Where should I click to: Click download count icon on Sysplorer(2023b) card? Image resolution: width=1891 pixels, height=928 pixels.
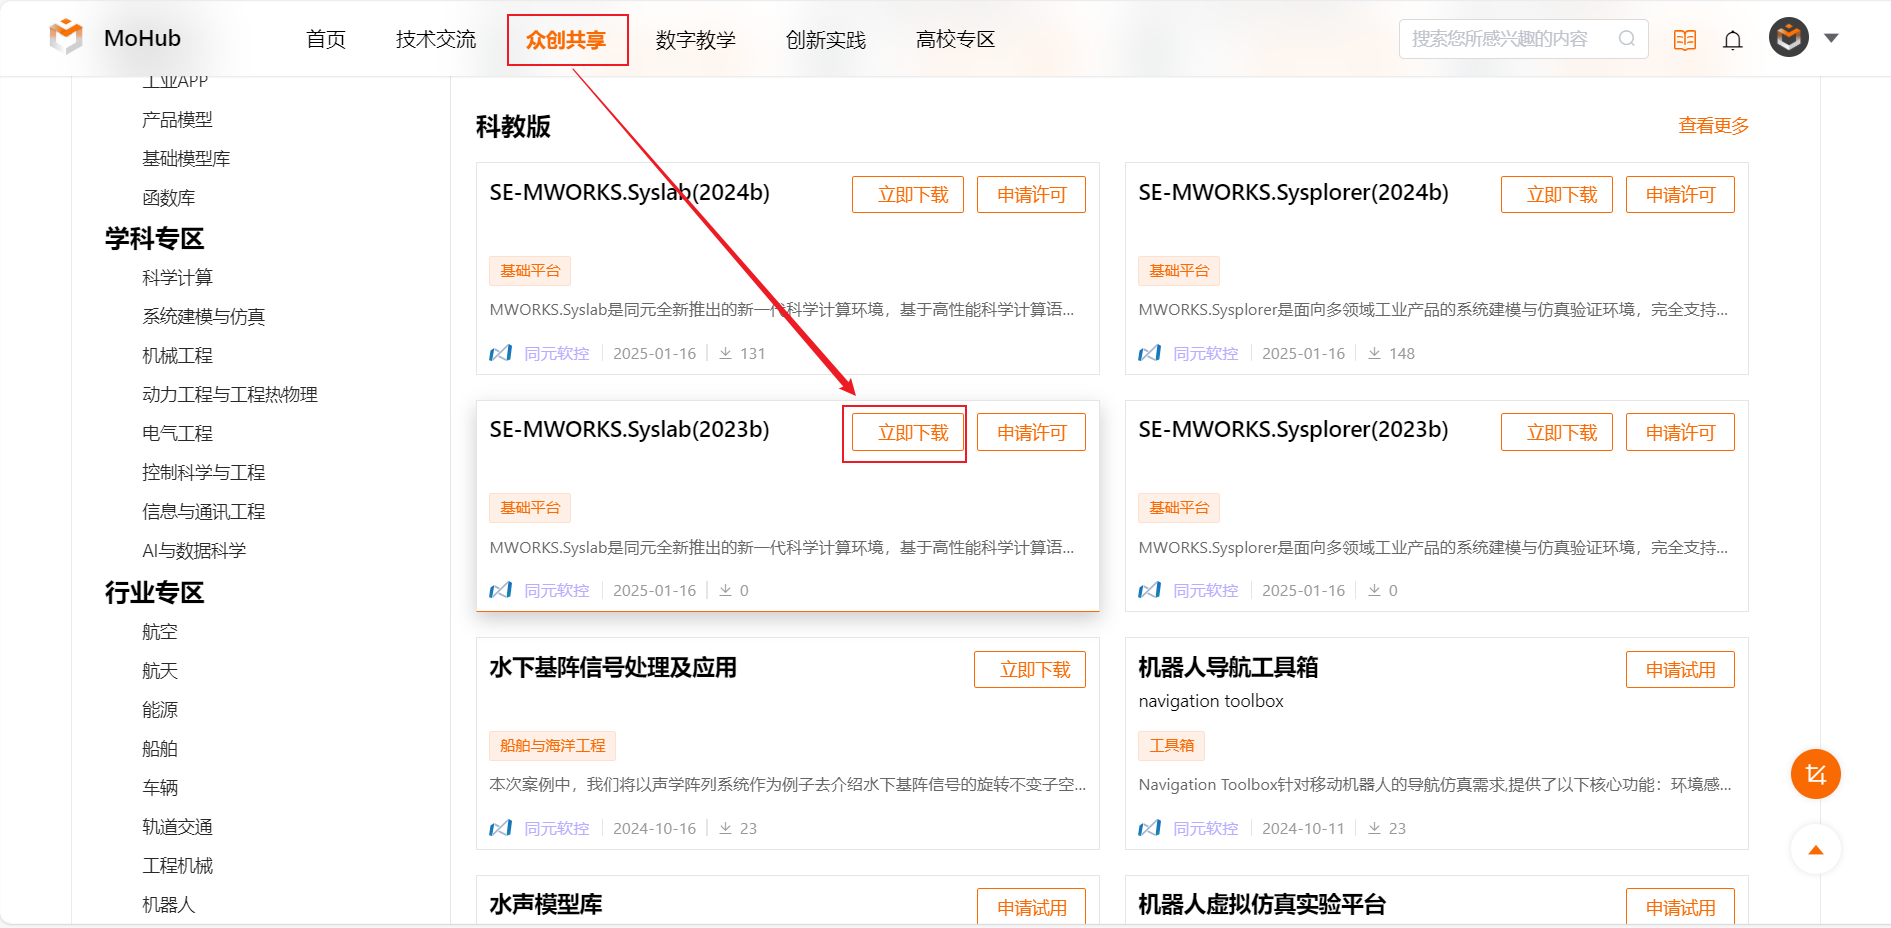click(x=1375, y=590)
